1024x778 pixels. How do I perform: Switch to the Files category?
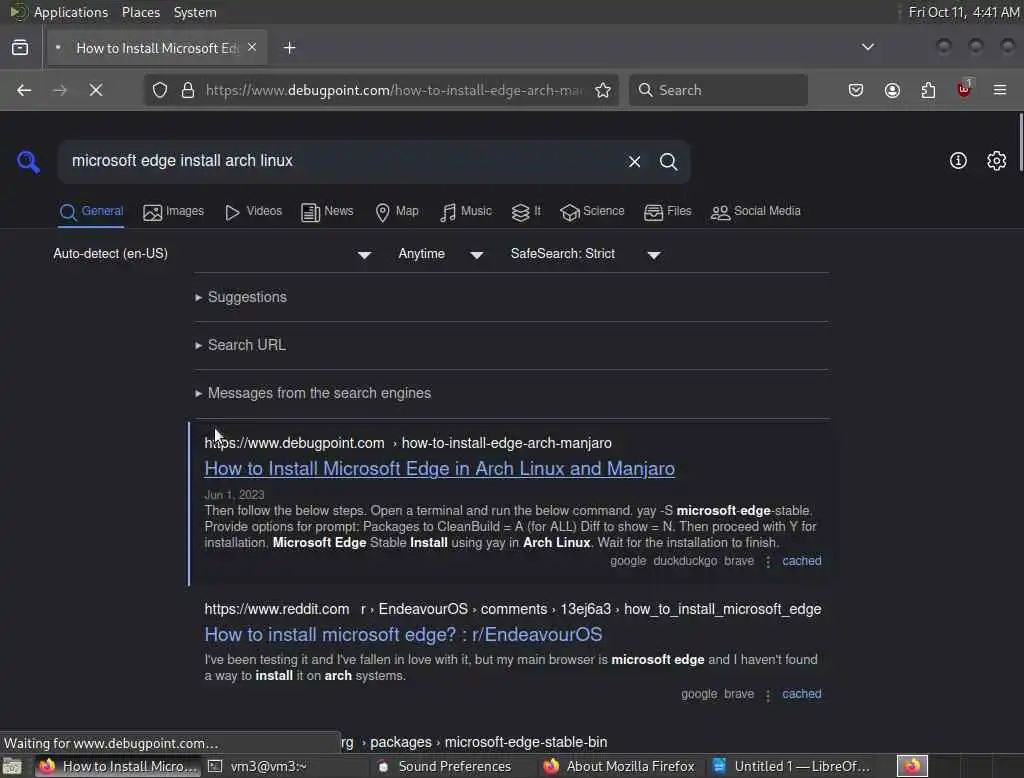coord(667,212)
